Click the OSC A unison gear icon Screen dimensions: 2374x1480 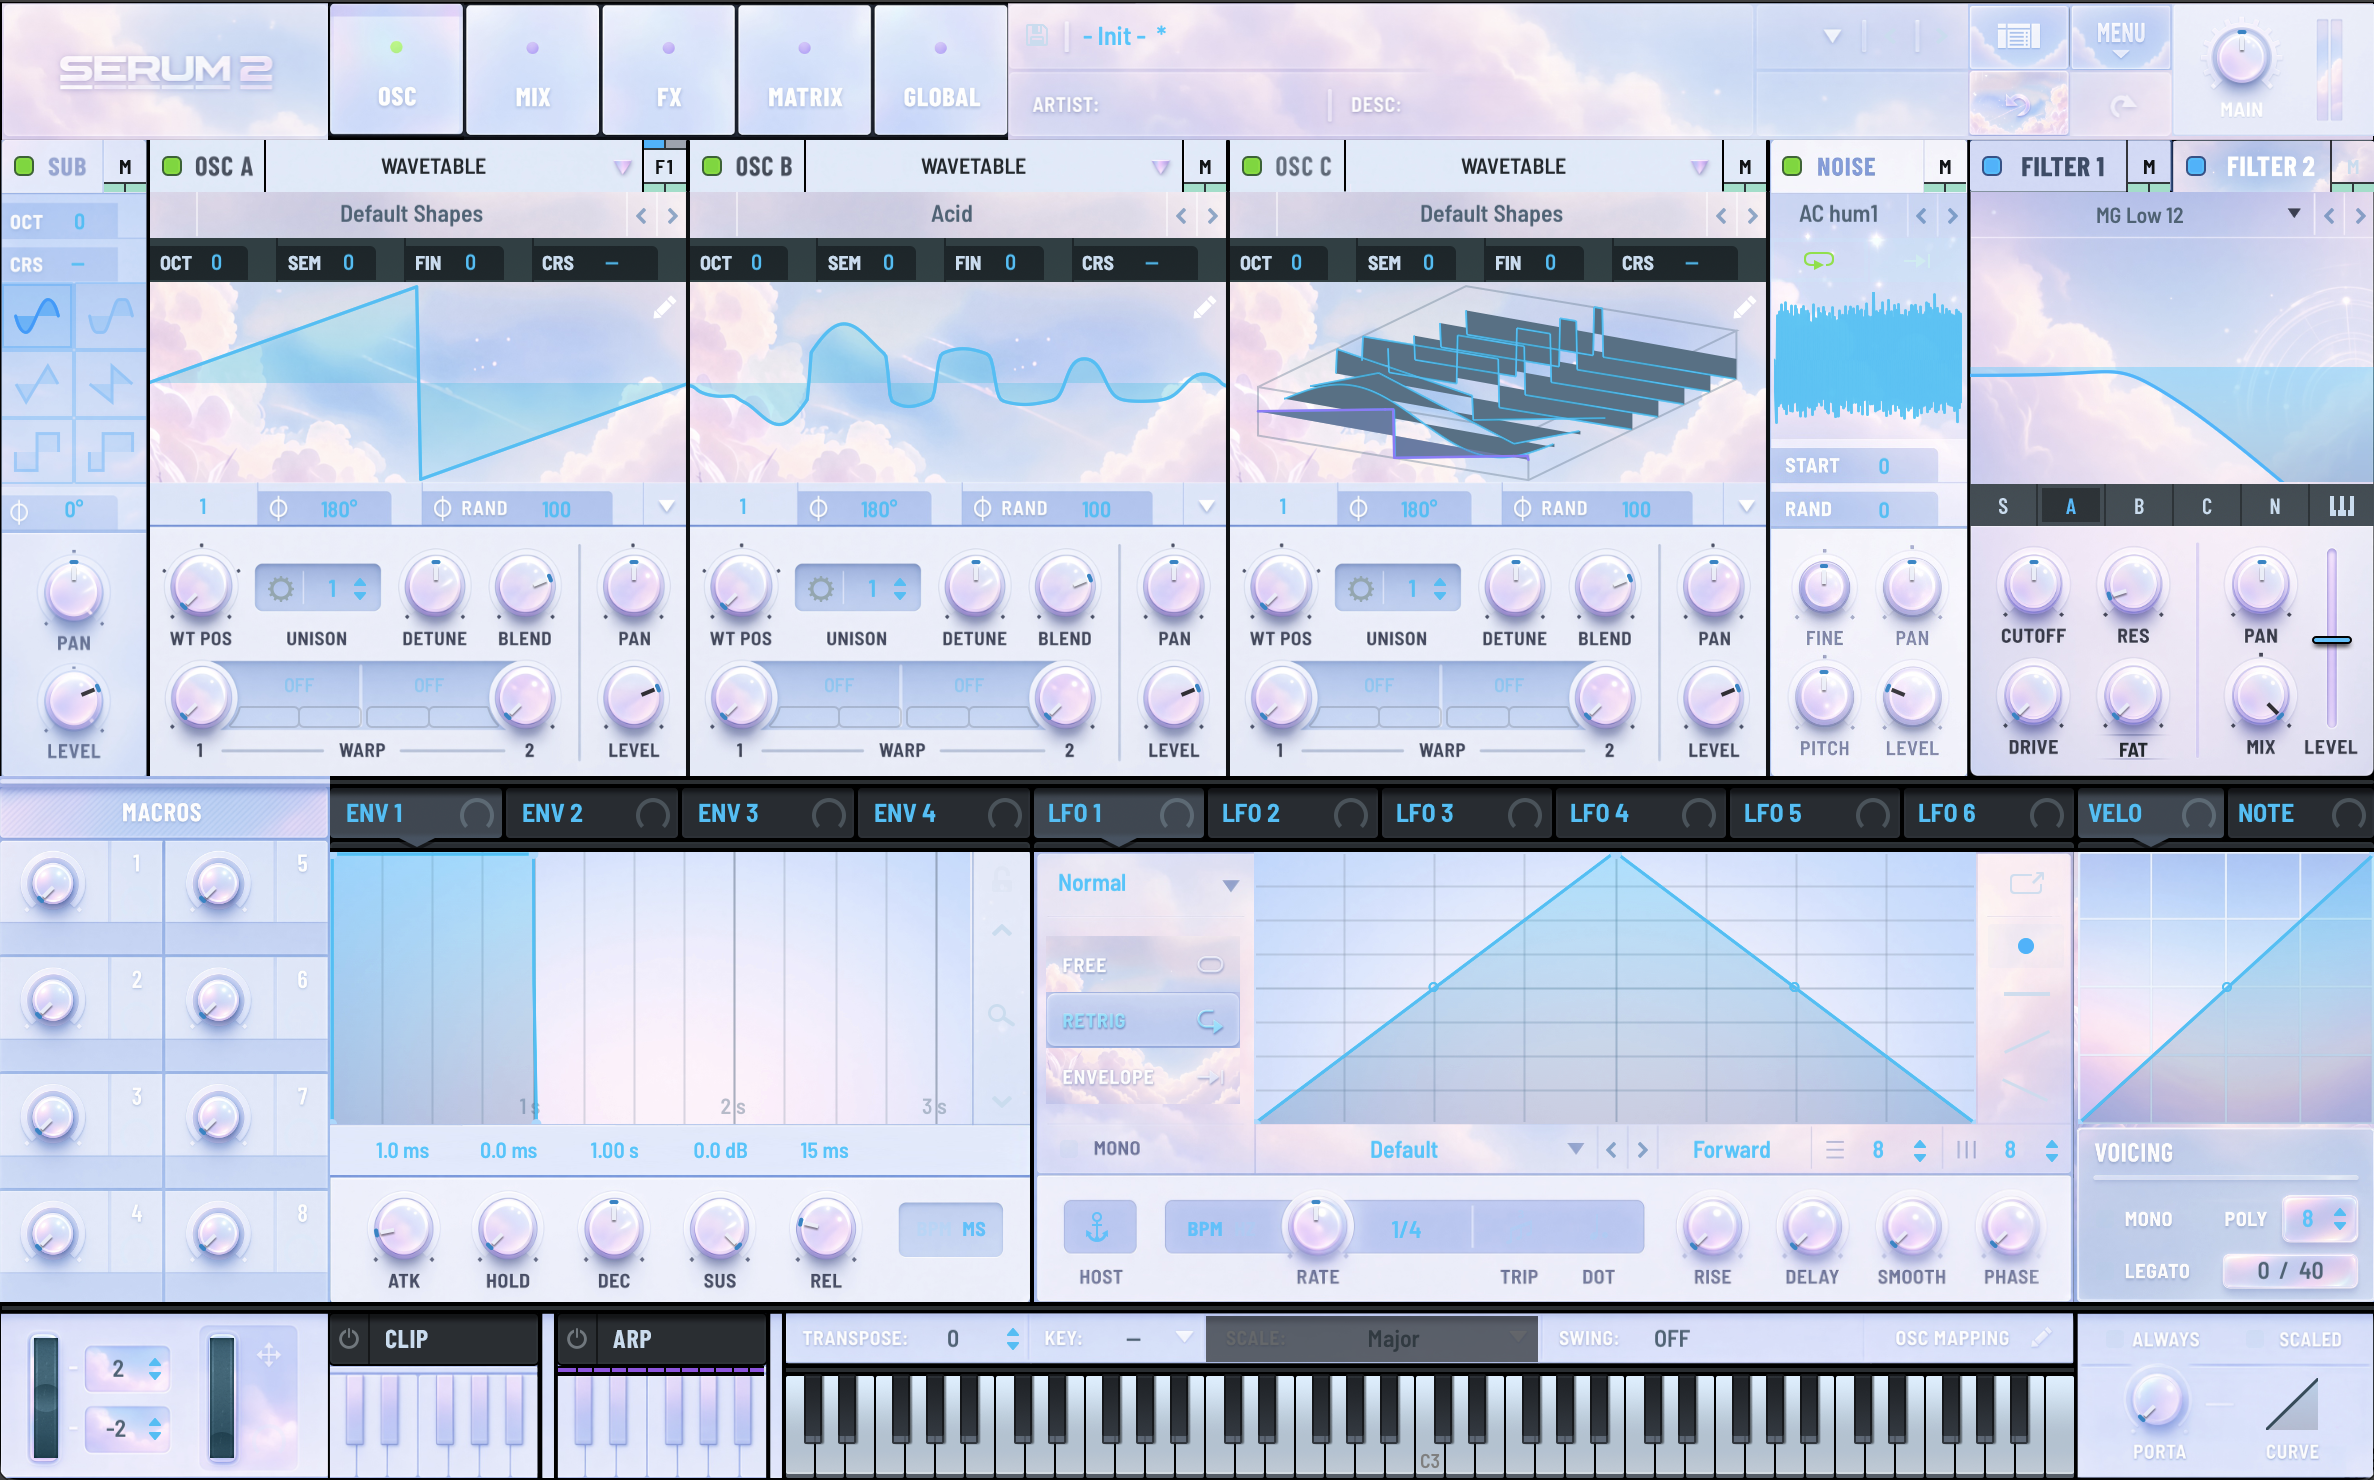point(281,589)
